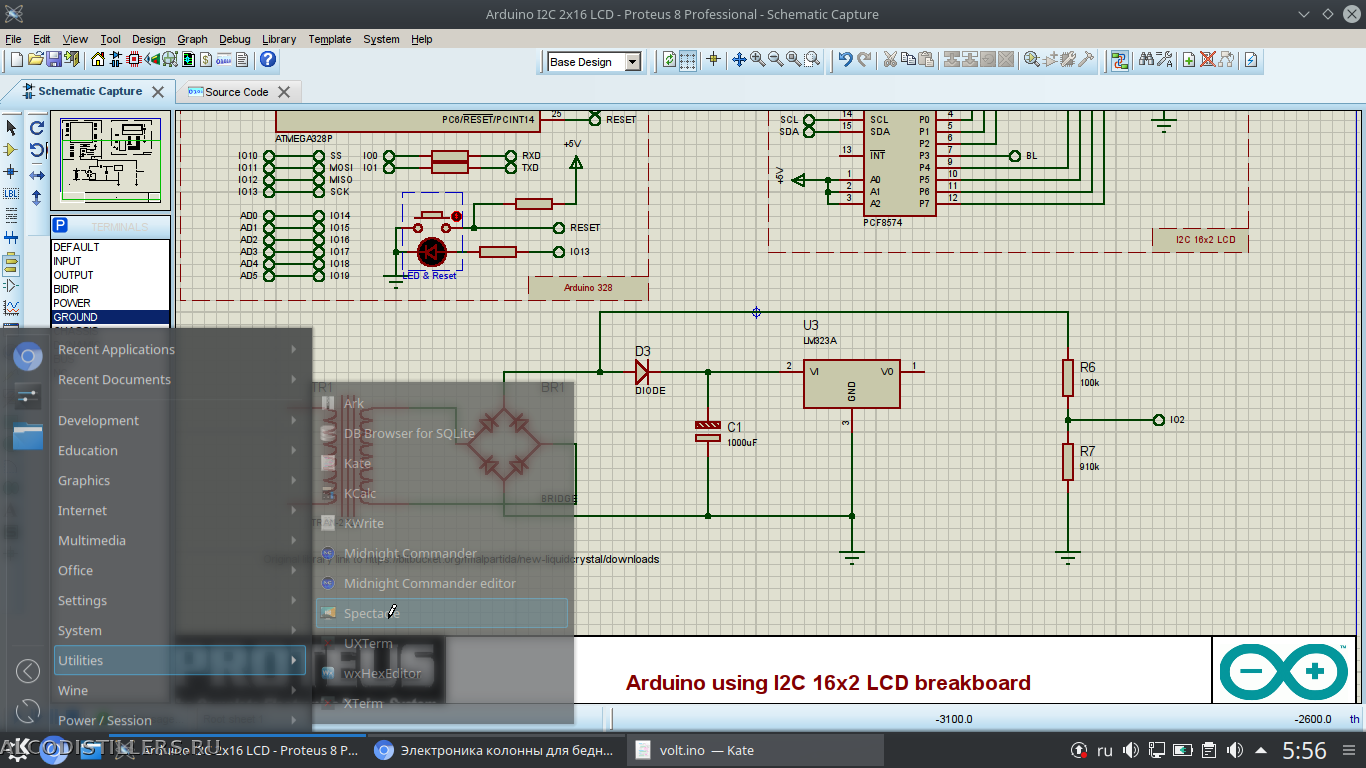The height and width of the screenshot is (768, 1366).
Task: Select DEFAULT in the terminals list
Action: pyautogui.click(x=111, y=247)
